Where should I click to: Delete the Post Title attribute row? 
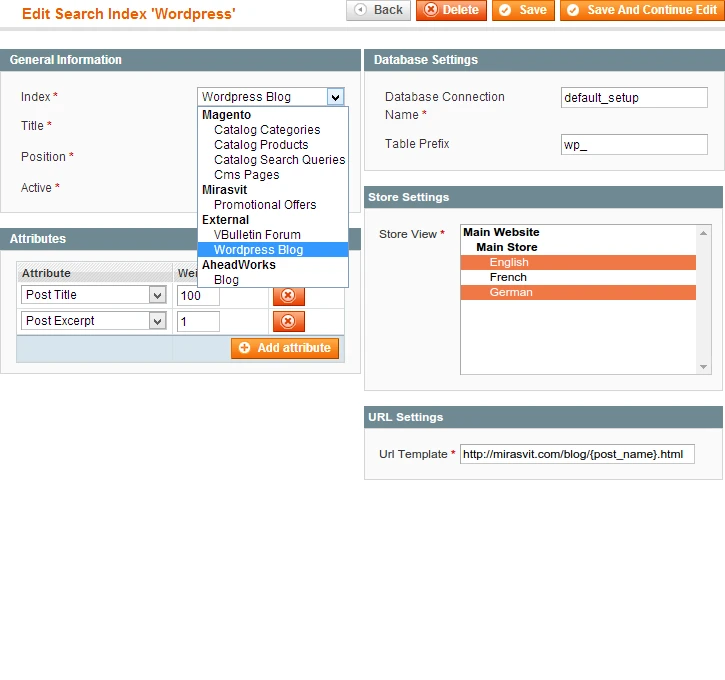[288, 296]
